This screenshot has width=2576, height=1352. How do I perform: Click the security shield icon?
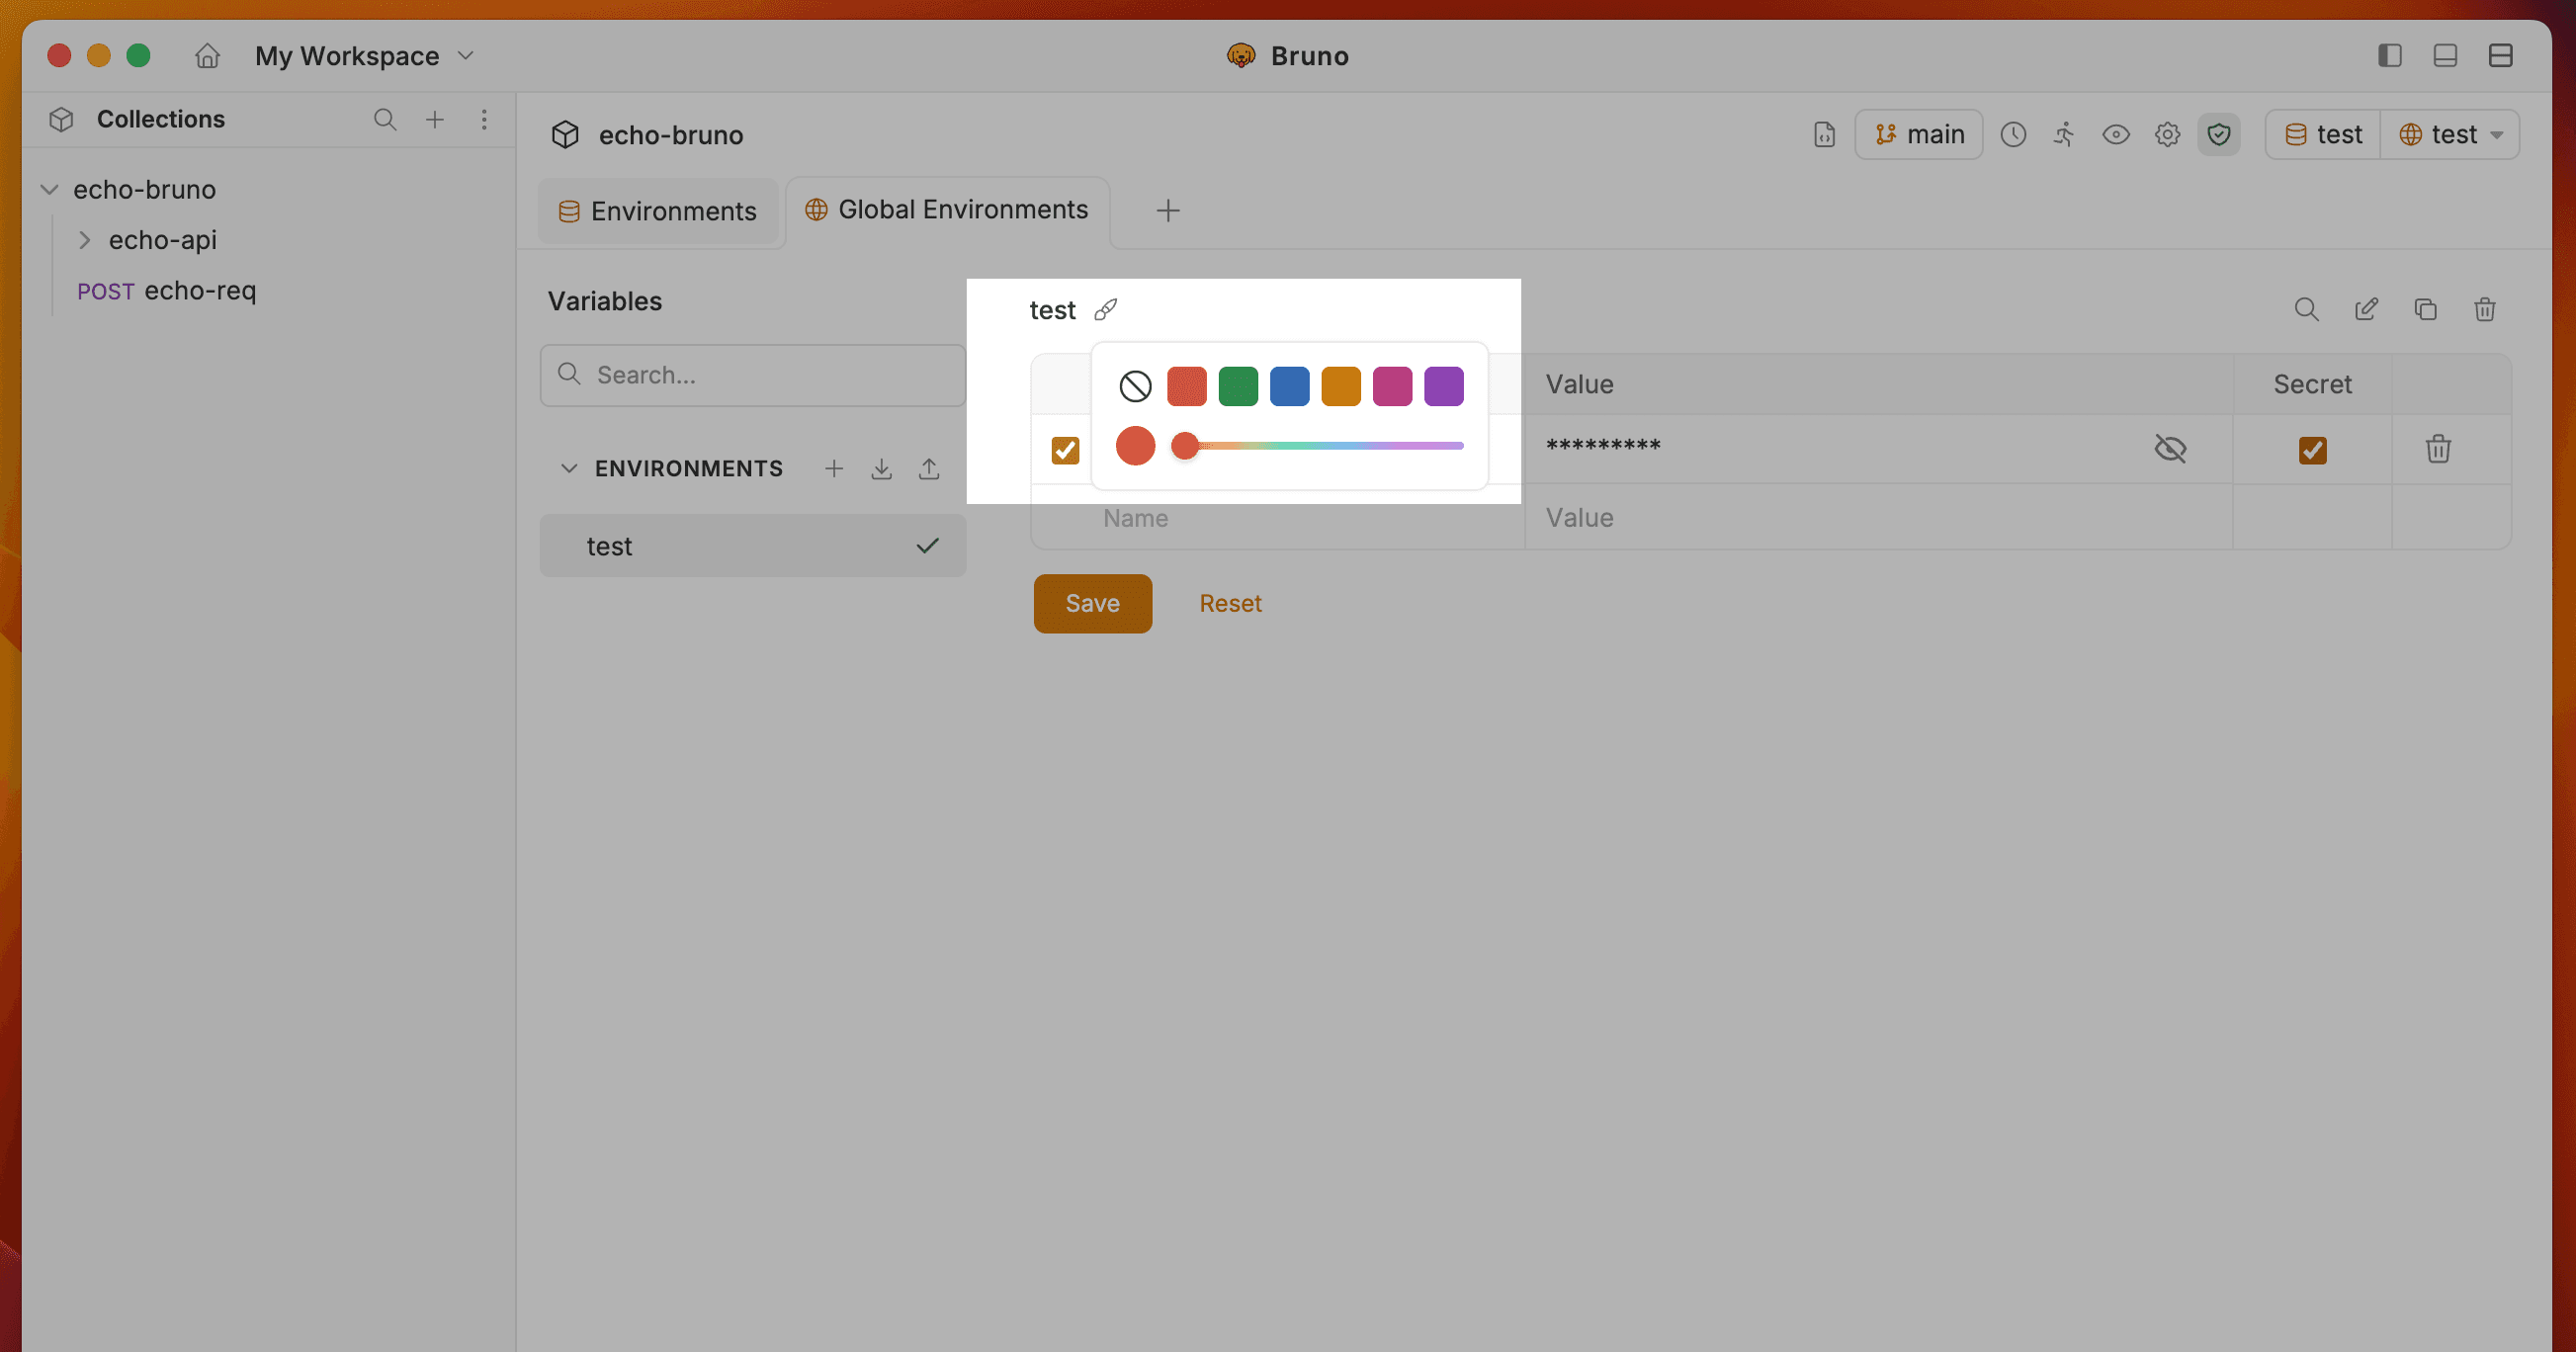coord(2219,134)
